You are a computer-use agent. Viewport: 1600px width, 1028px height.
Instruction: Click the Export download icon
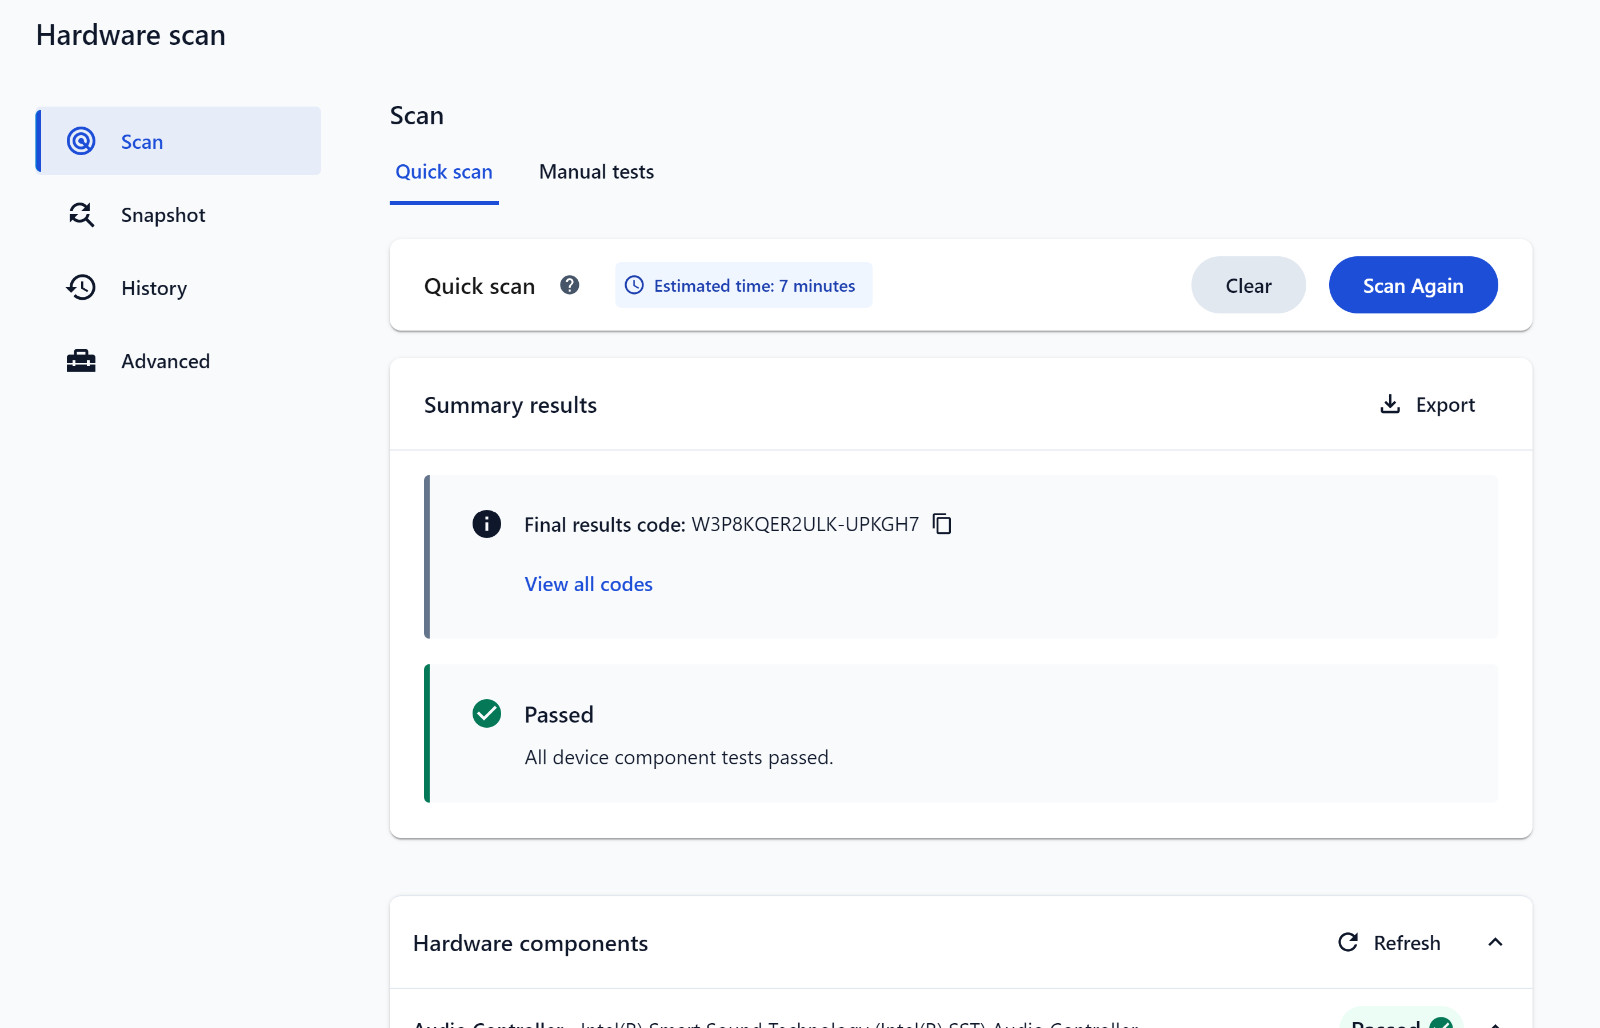coord(1390,404)
